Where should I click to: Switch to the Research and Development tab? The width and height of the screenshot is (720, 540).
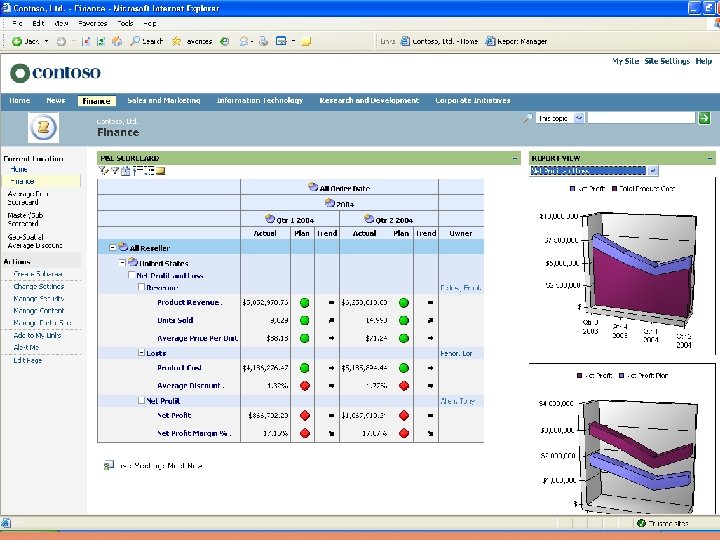pos(369,100)
